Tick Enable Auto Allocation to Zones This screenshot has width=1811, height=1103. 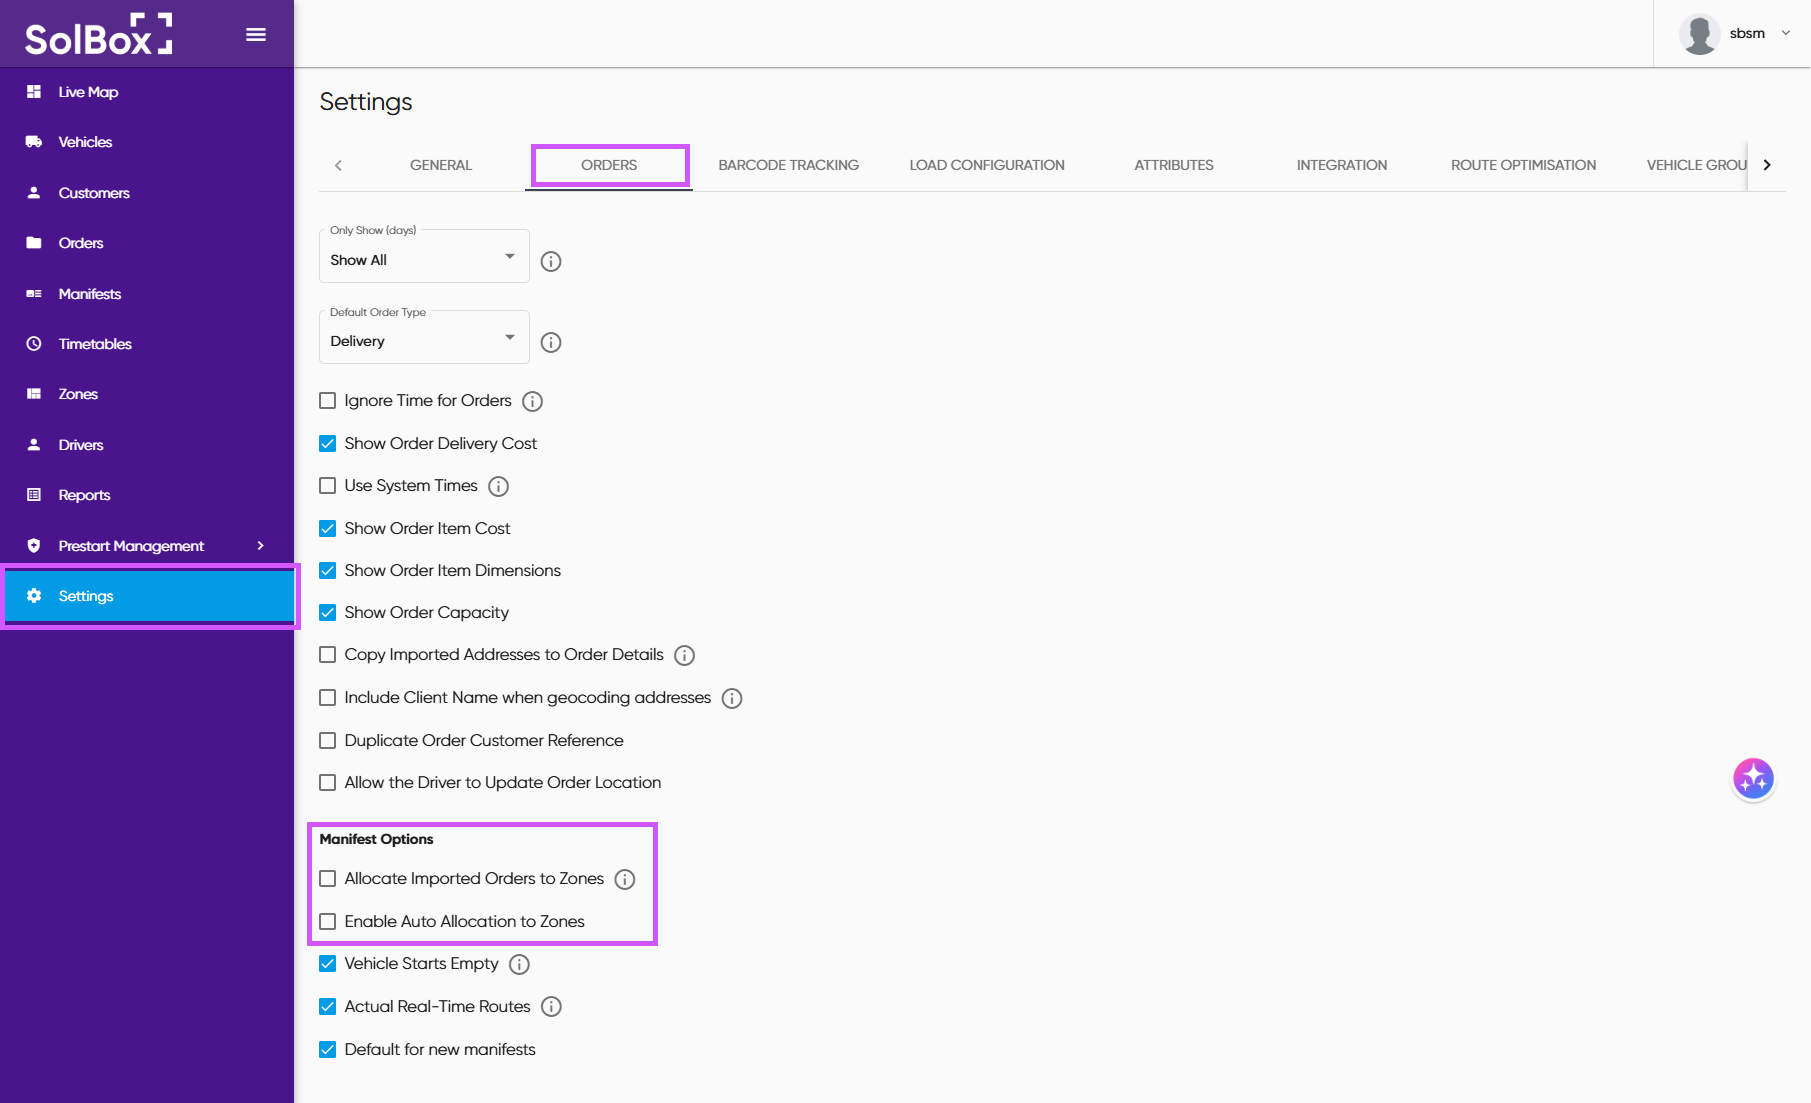(328, 922)
